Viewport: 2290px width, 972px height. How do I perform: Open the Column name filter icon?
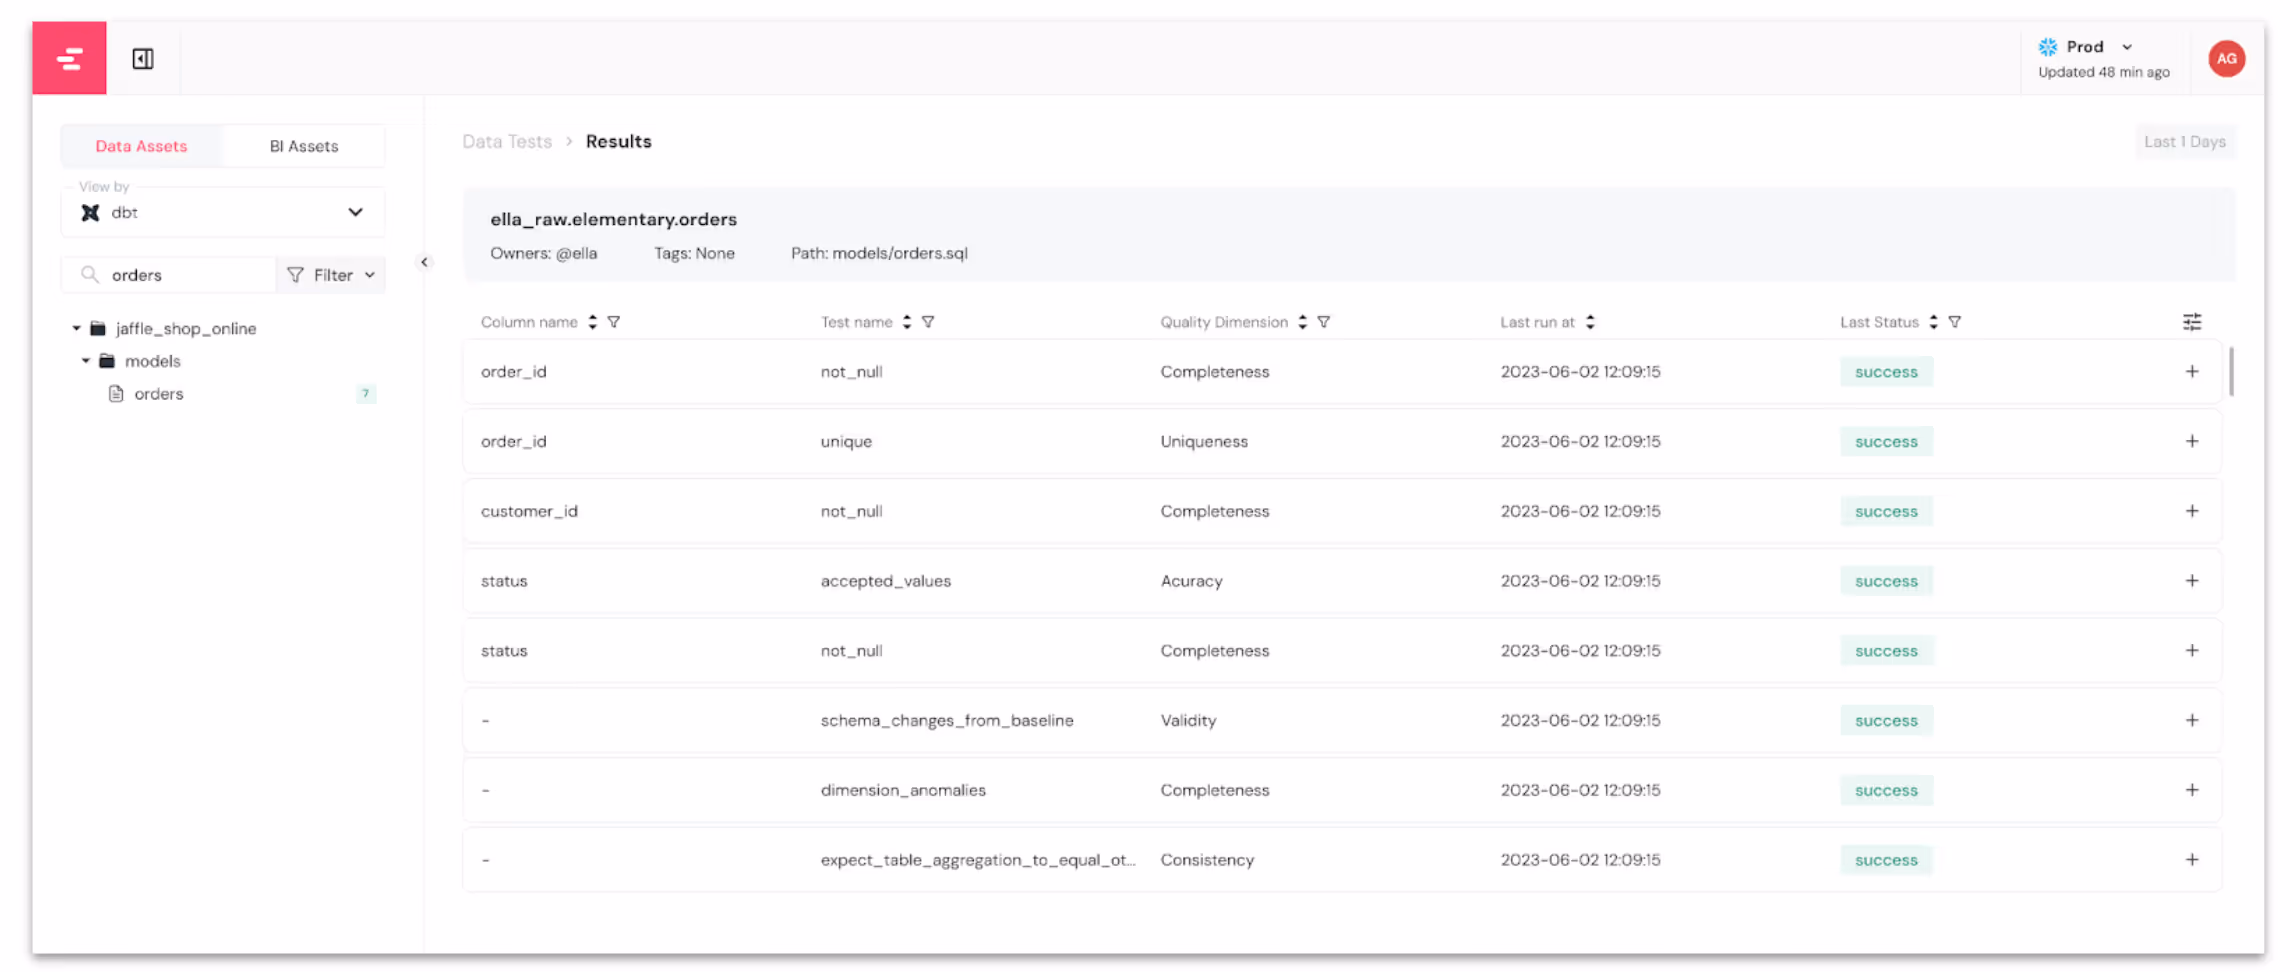[x=614, y=322]
